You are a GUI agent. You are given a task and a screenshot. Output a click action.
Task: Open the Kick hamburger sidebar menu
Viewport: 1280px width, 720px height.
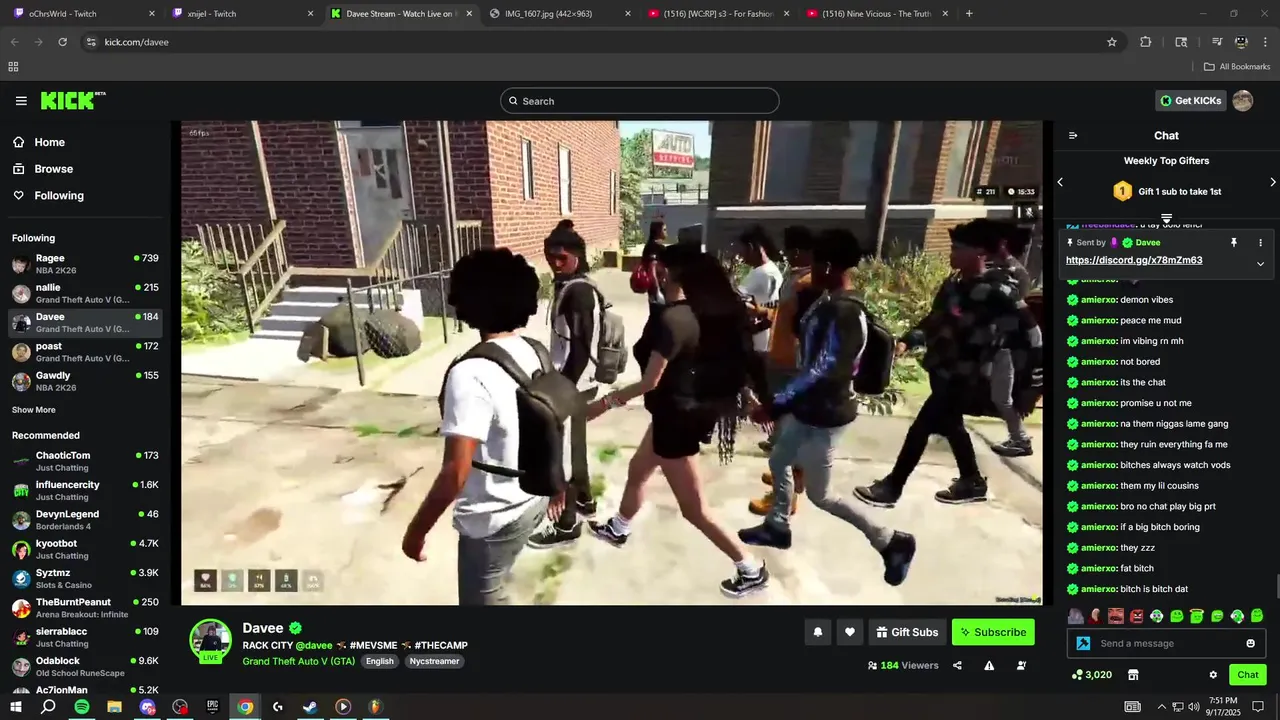click(x=21, y=101)
